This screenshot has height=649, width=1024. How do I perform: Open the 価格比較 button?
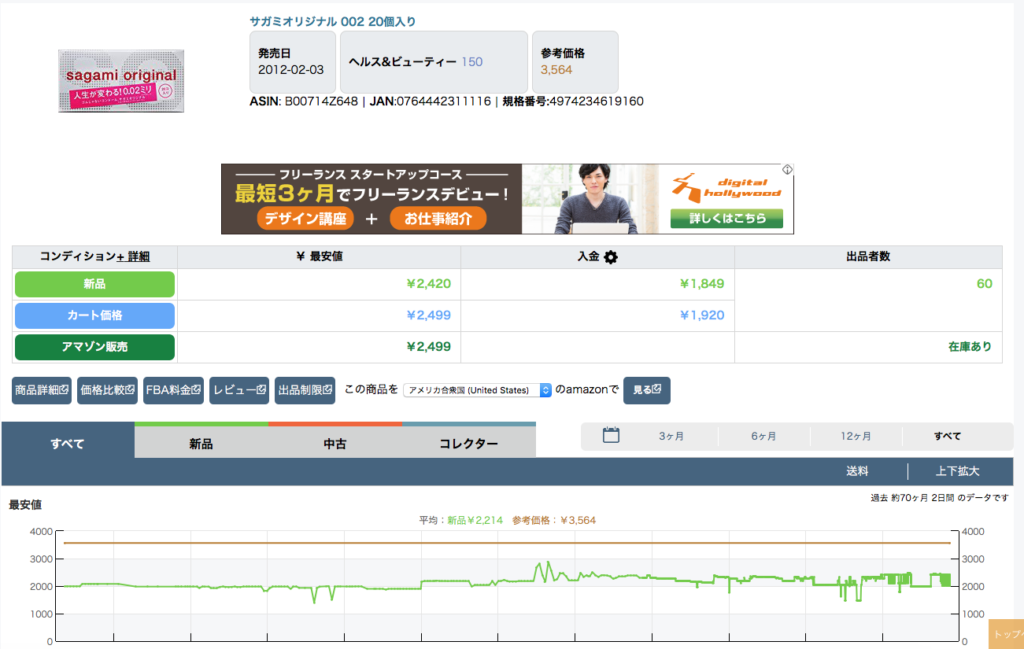click(x=107, y=390)
